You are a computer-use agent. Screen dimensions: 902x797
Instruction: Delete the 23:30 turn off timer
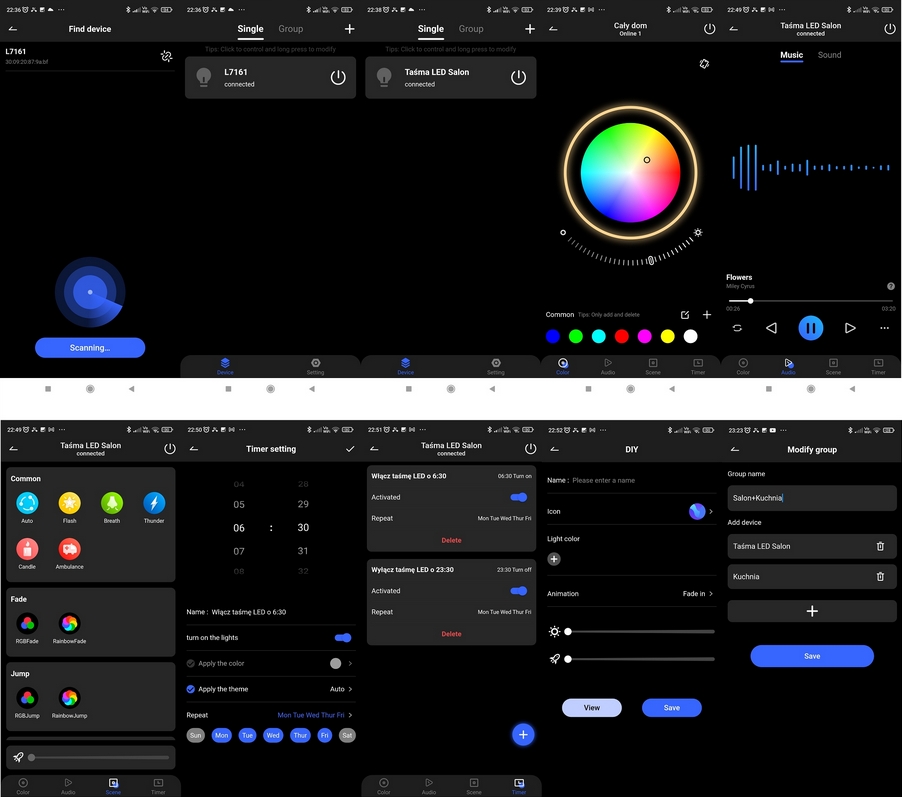(x=451, y=634)
